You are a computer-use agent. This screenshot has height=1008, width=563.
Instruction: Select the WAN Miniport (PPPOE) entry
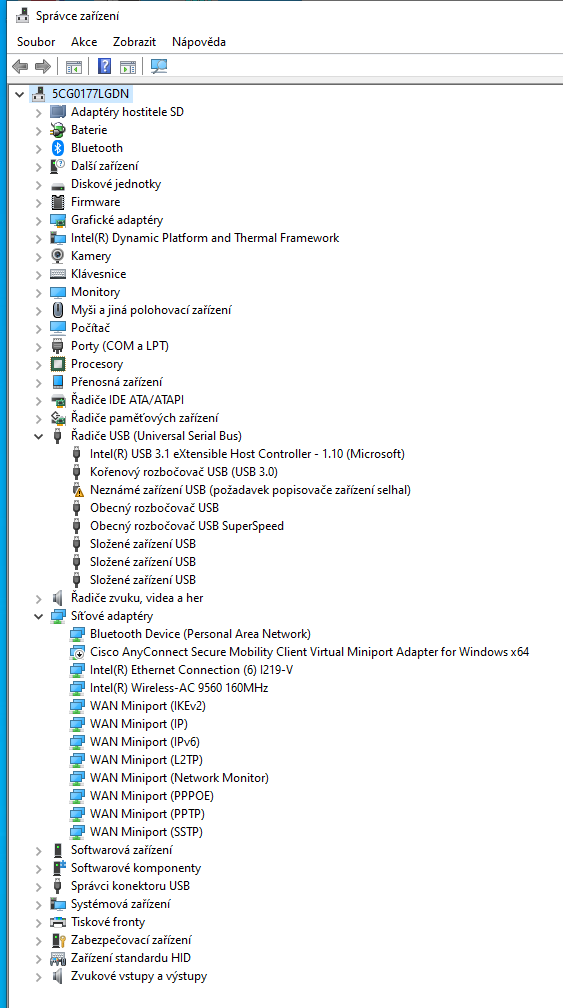click(152, 796)
